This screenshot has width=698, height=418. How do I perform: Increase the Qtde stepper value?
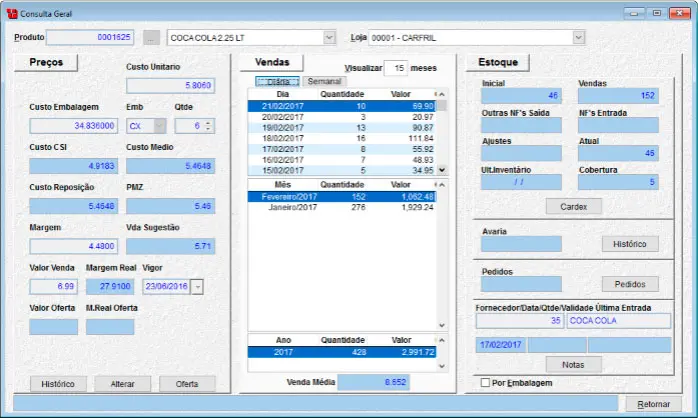208,123
